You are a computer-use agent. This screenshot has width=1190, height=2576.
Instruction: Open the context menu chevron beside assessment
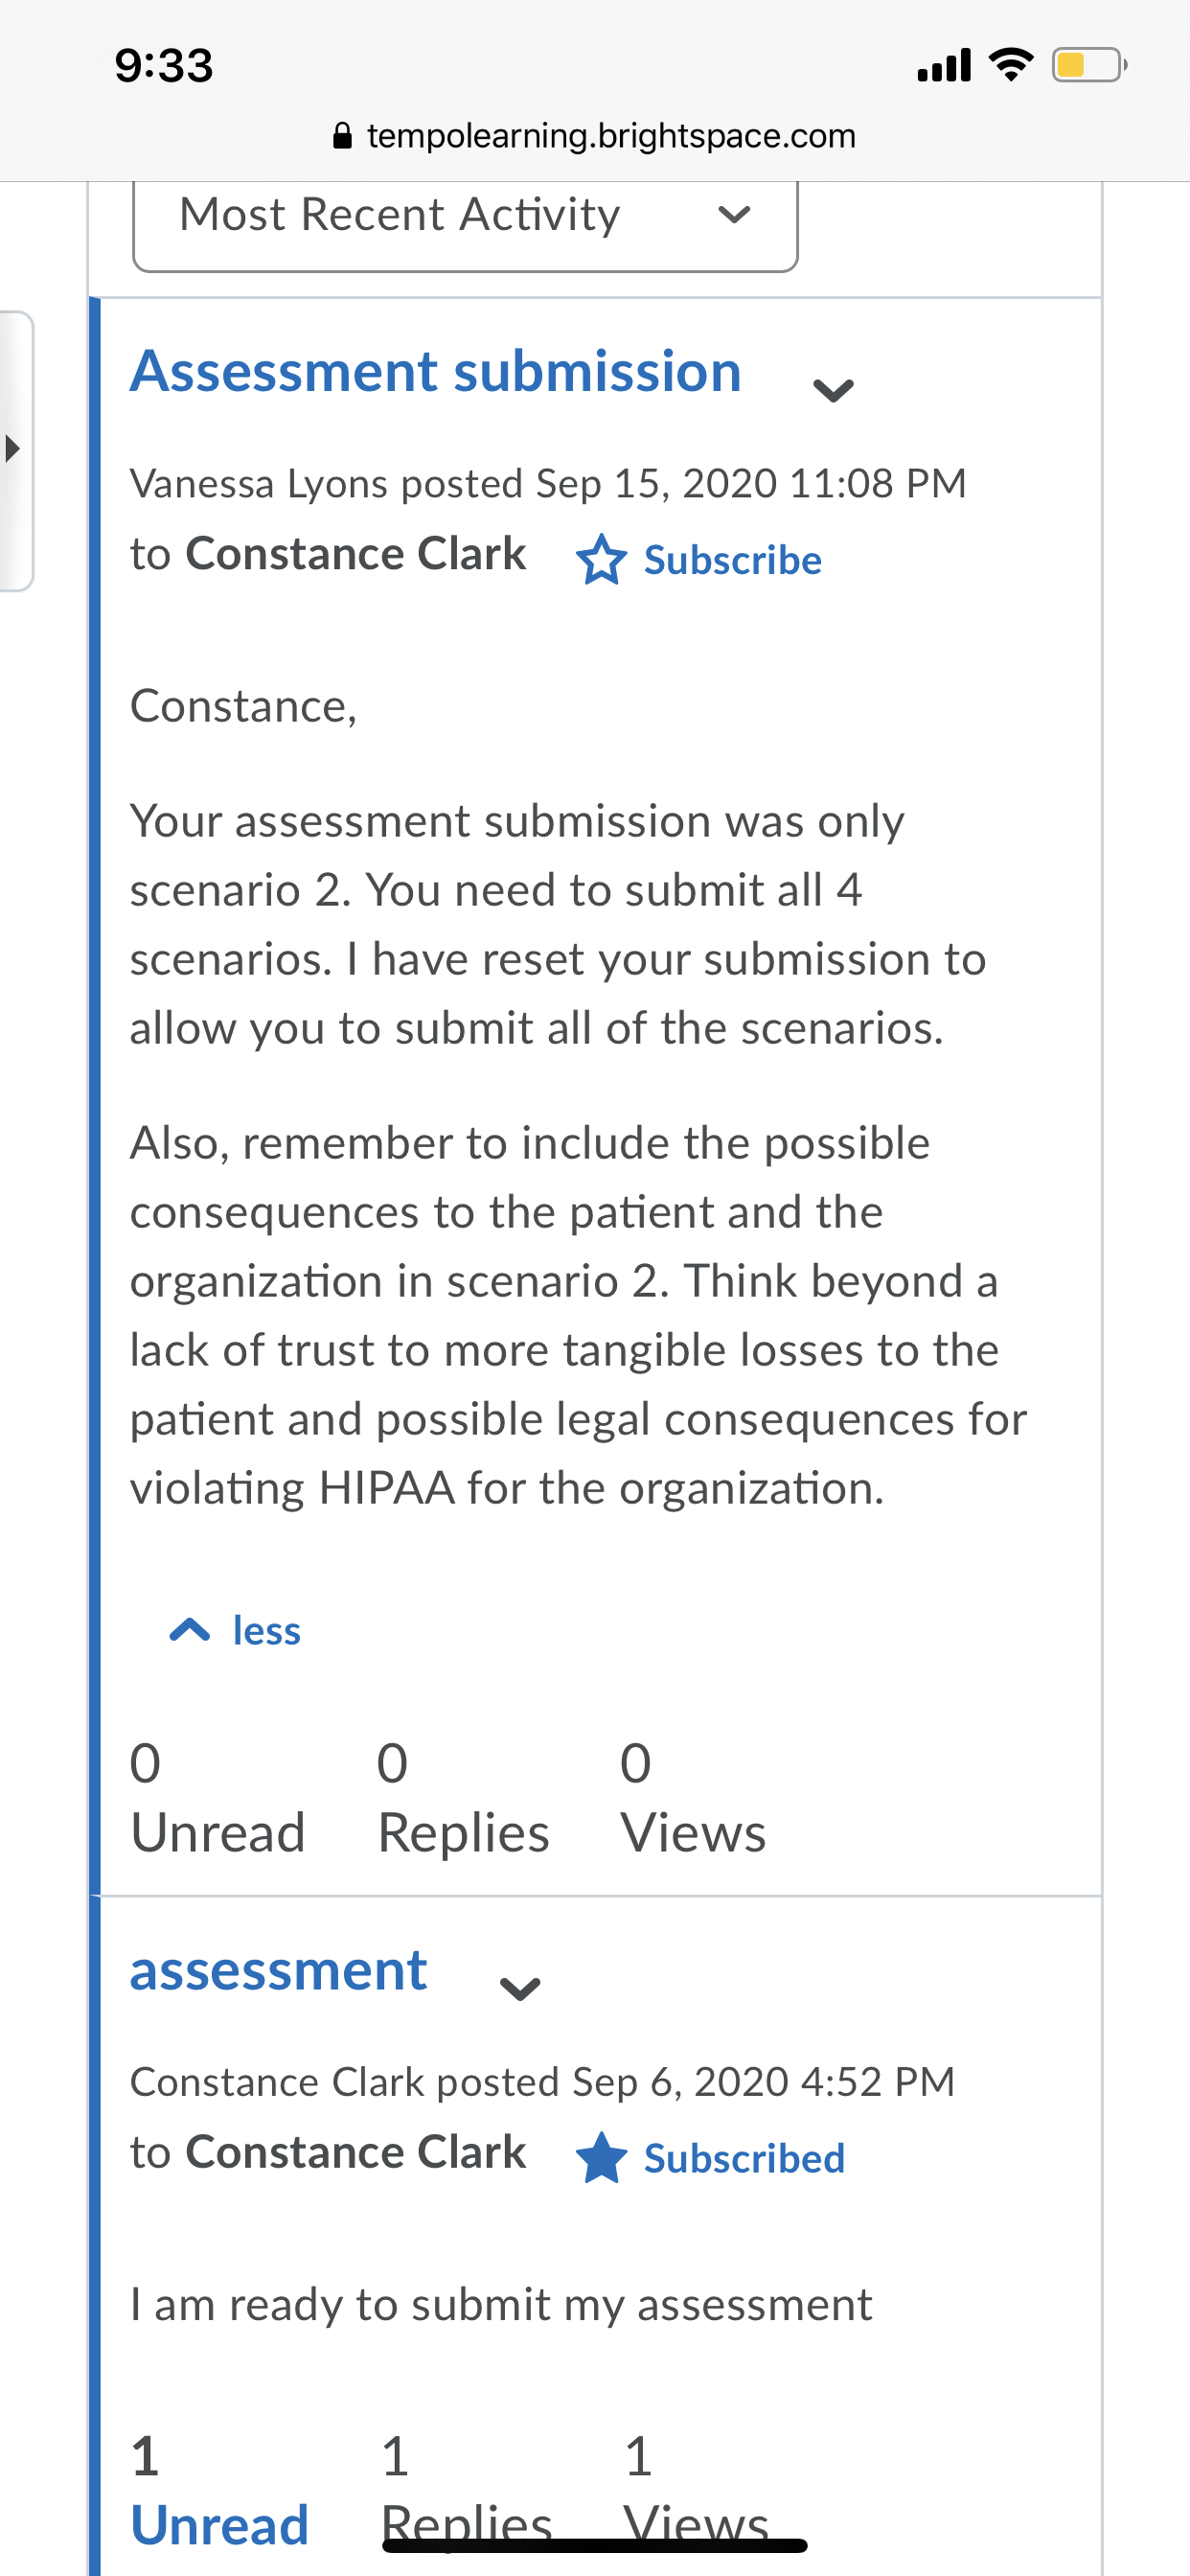tap(520, 1989)
